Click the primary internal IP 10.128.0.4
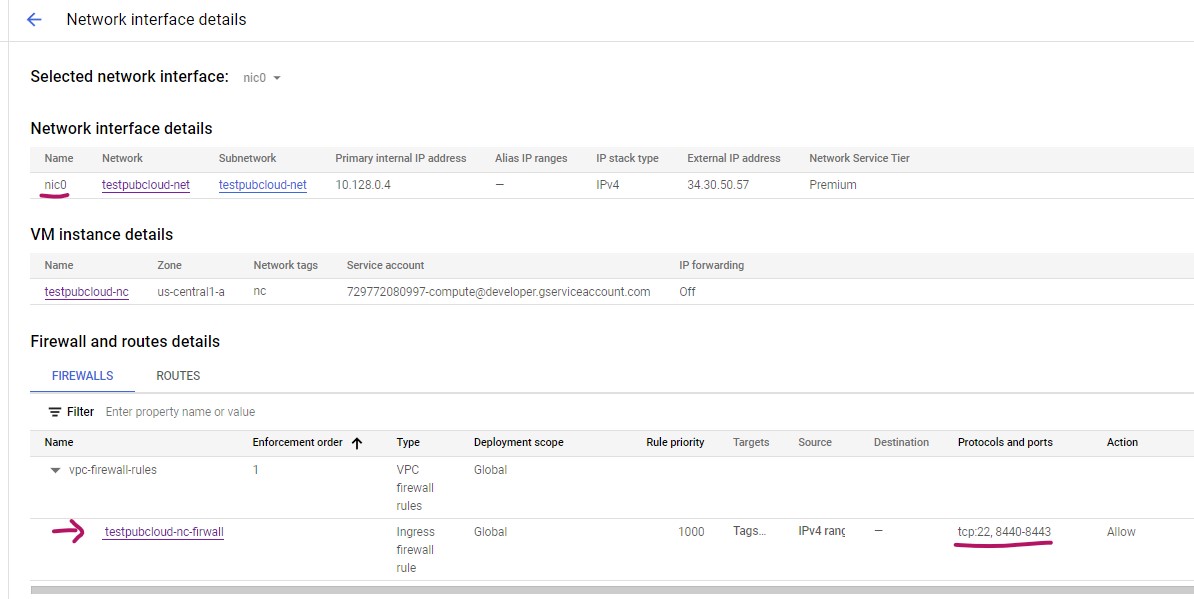1194x599 pixels. (365, 185)
